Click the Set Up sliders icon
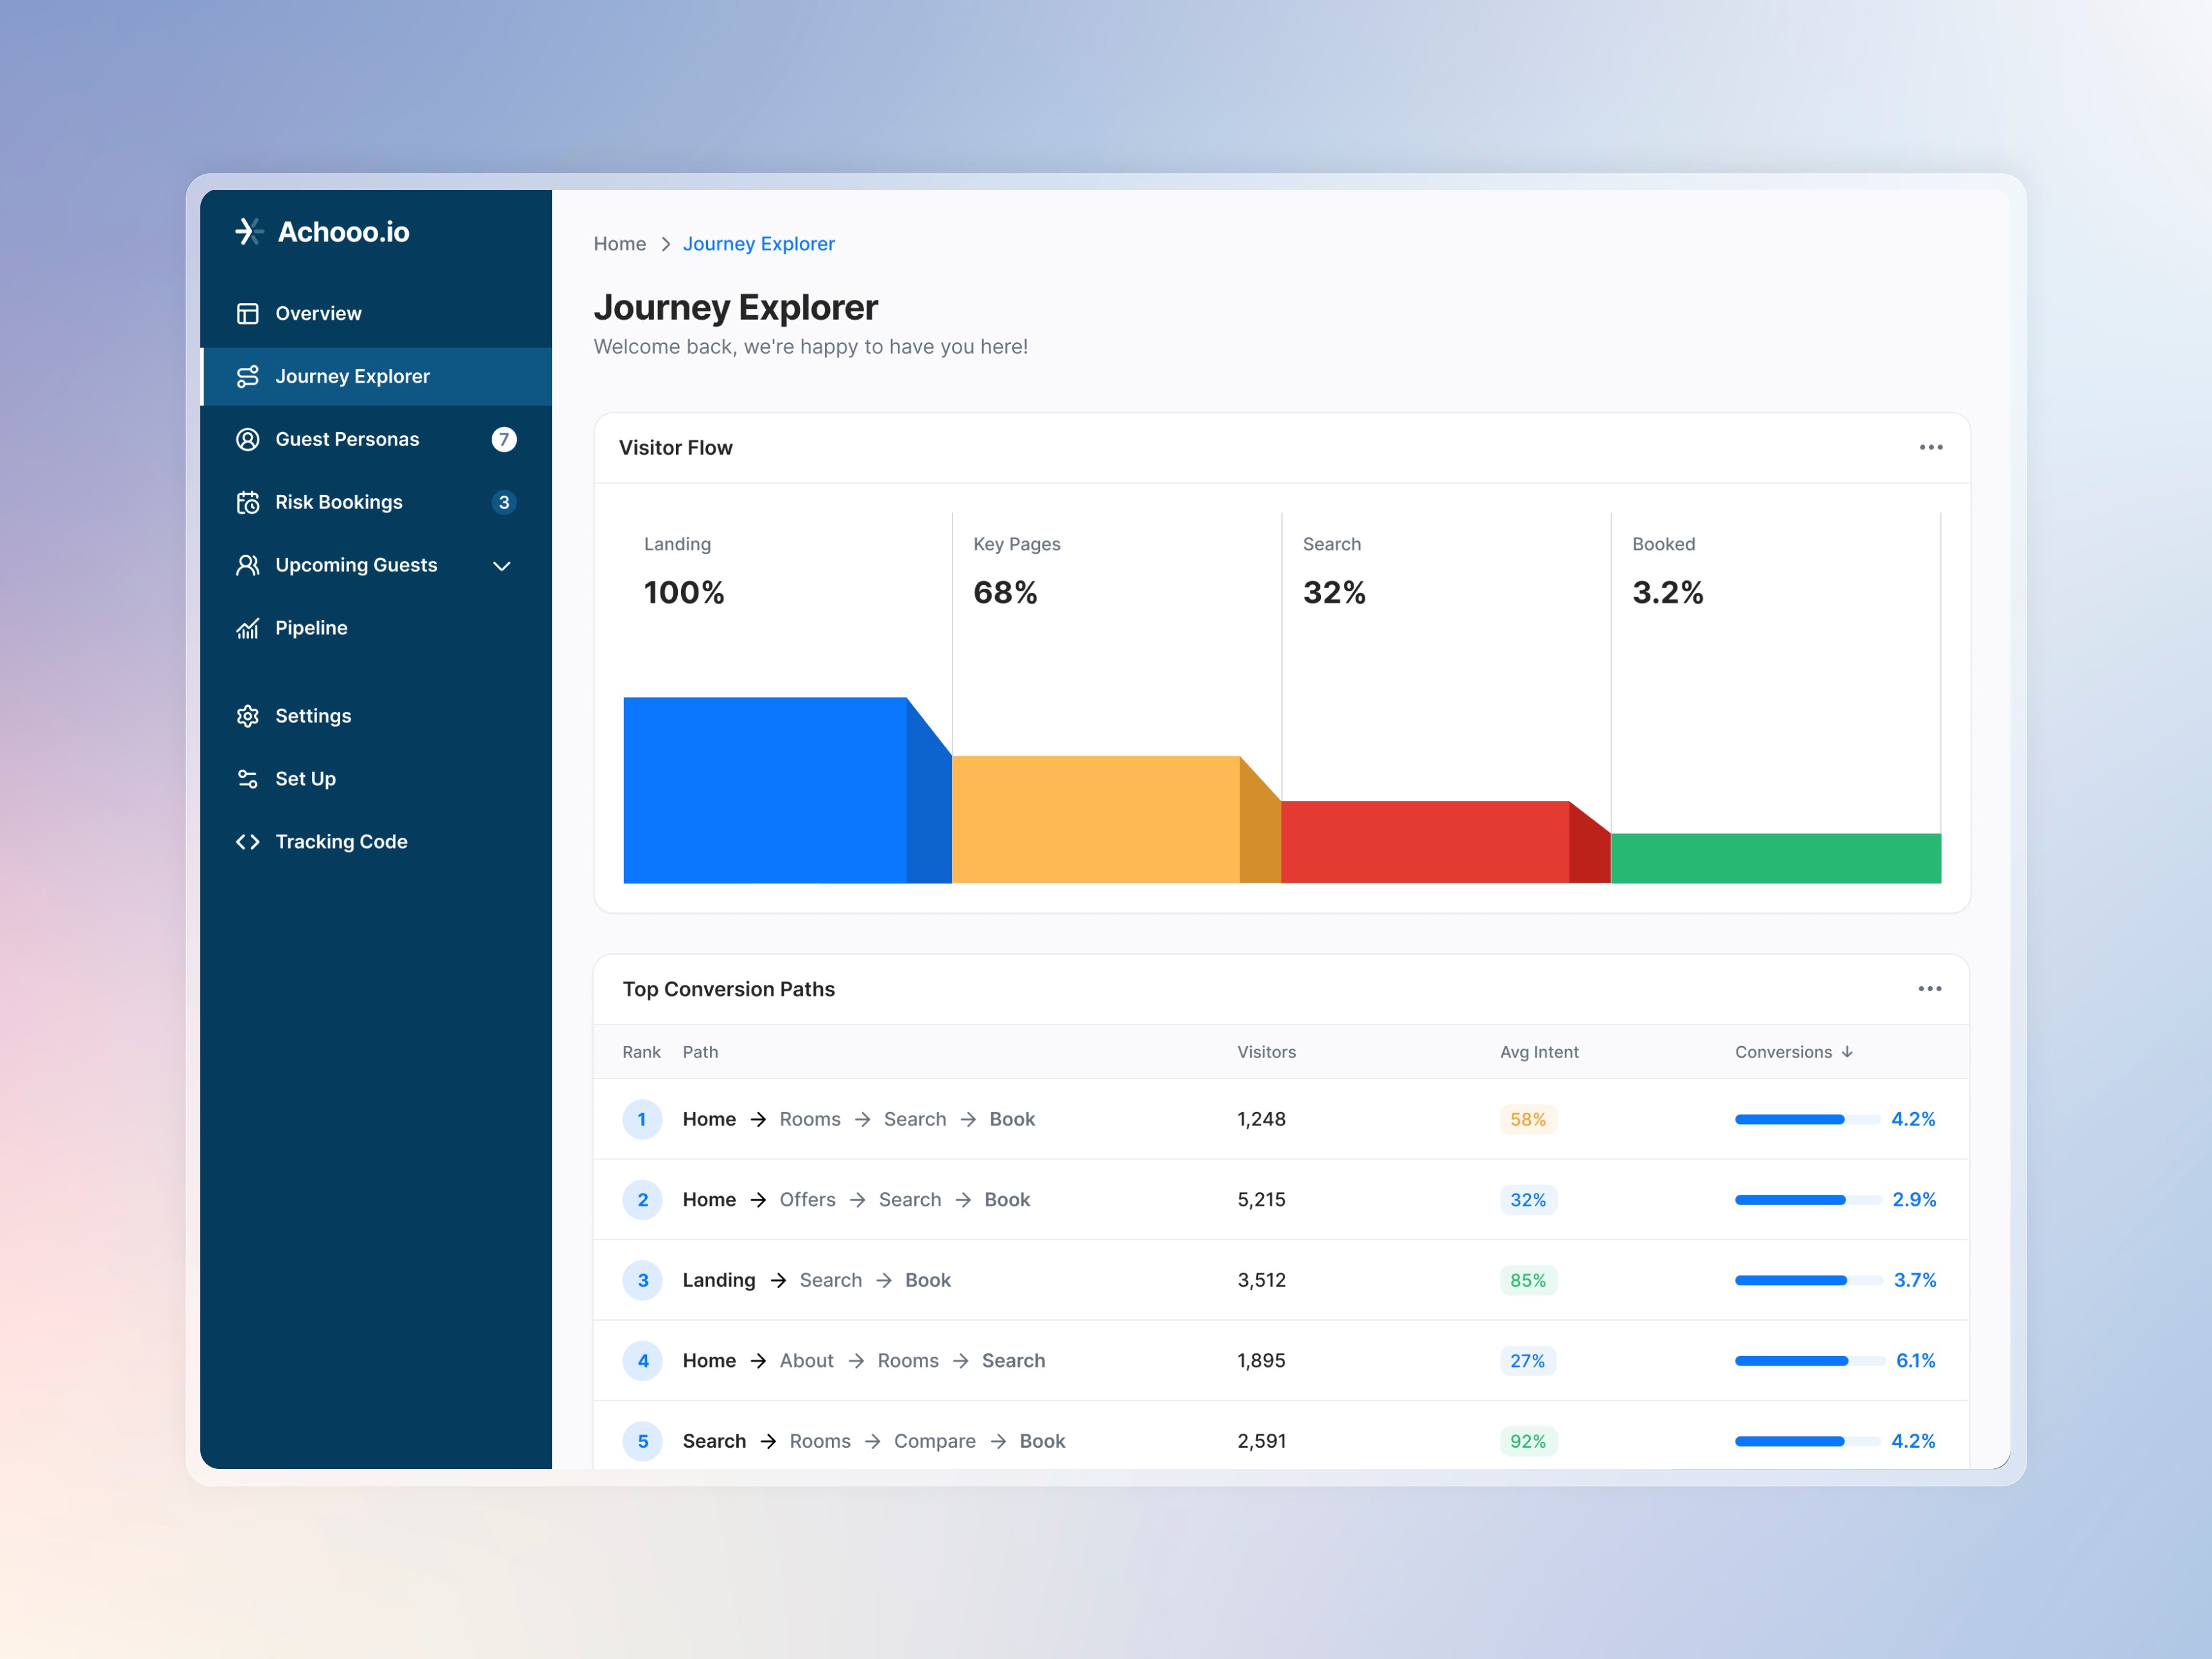 247,779
